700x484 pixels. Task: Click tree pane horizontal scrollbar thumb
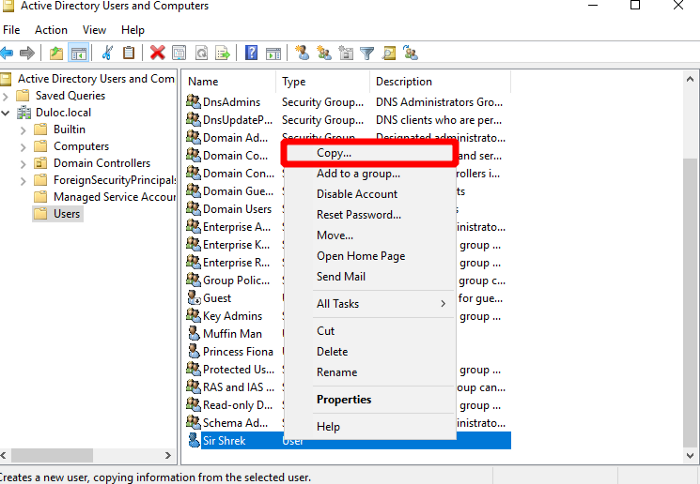tap(52, 455)
